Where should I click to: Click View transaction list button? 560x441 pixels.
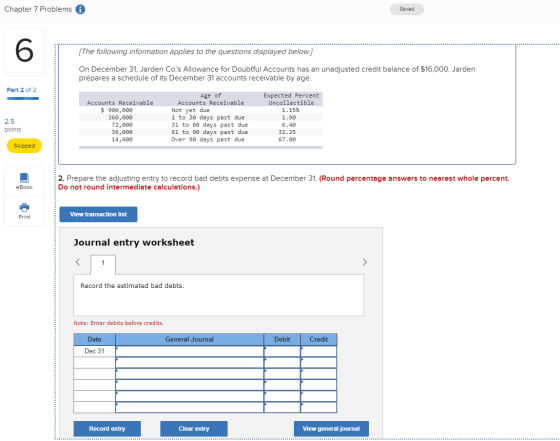(98, 214)
